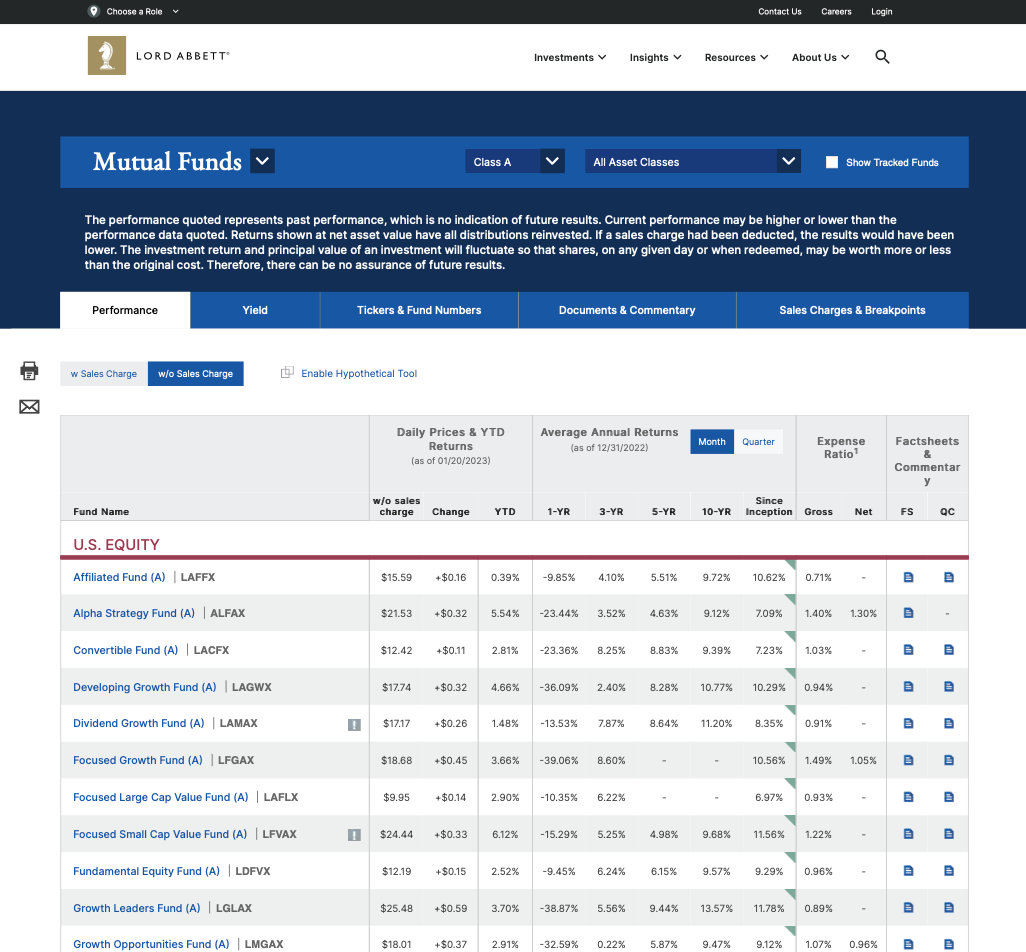This screenshot has height=952, width=1026.
Task: Click the YTD column header
Action: [x=504, y=512]
